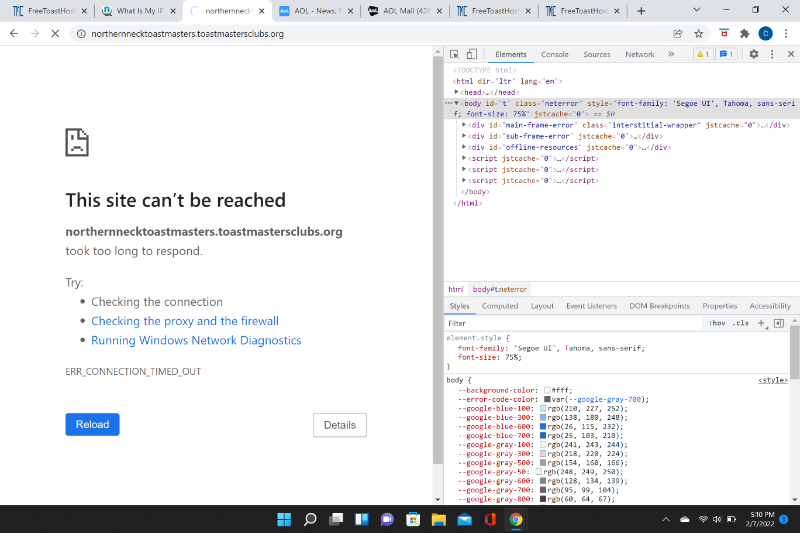Close the AOL - News tab
Viewport: 800px width, 533px height.
coord(351,11)
